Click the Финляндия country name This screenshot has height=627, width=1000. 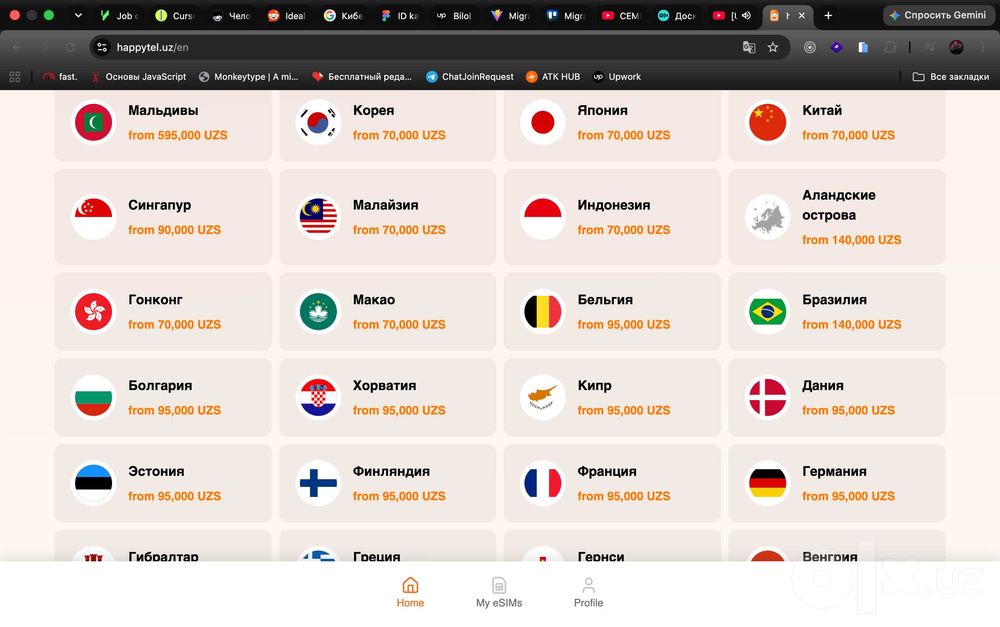391,471
